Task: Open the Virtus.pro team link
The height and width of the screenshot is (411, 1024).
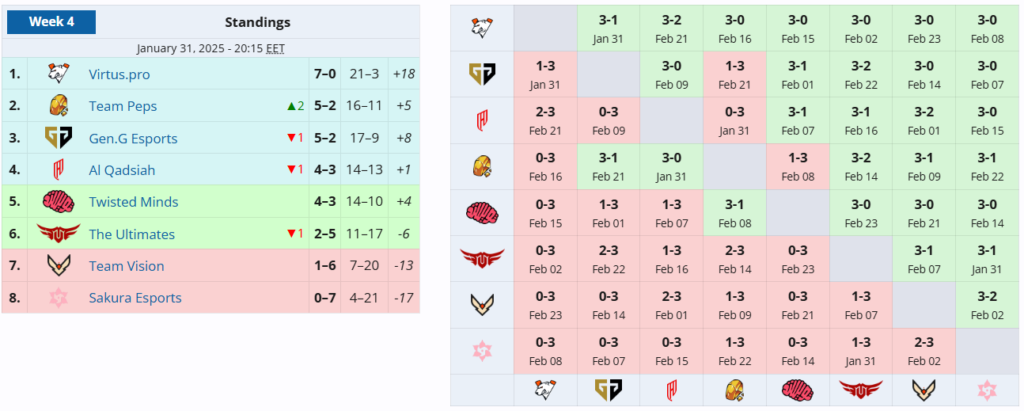Action: click(120, 74)
